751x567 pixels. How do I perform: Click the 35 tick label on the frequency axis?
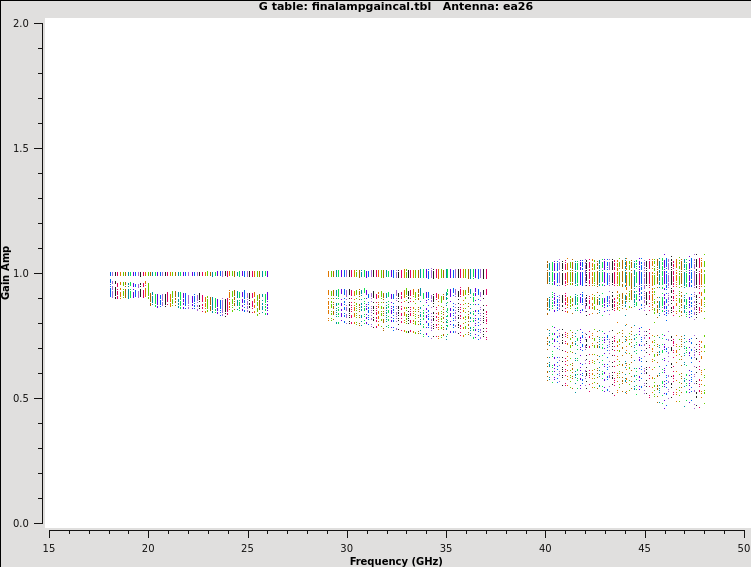[446, 548]
